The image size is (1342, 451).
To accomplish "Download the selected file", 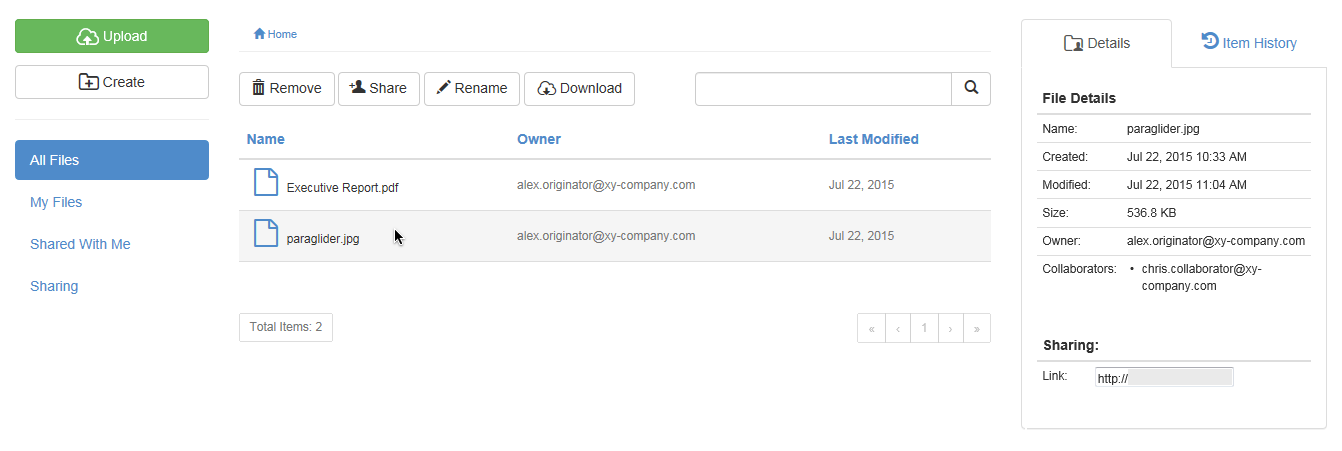I will (579, 88).
